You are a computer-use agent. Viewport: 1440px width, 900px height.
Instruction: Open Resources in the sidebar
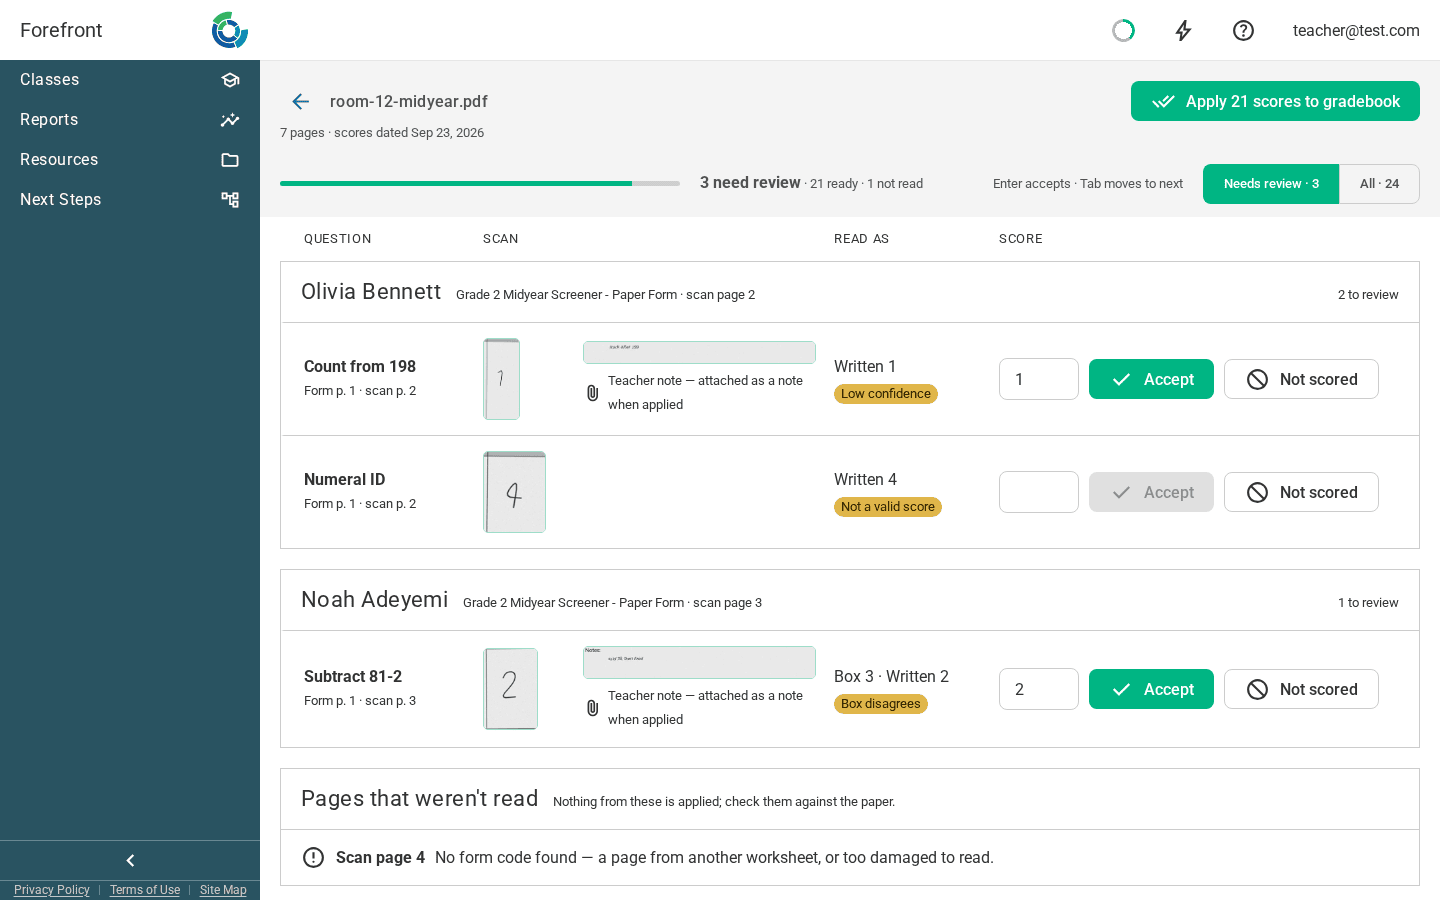tap(130, 160)
